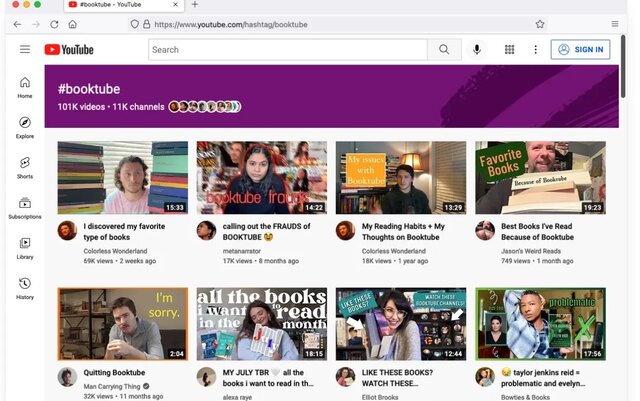Screen dimensions: 640x401
Task: Open 'MY JULY TBR' video title
Action: tap(268, 378)
